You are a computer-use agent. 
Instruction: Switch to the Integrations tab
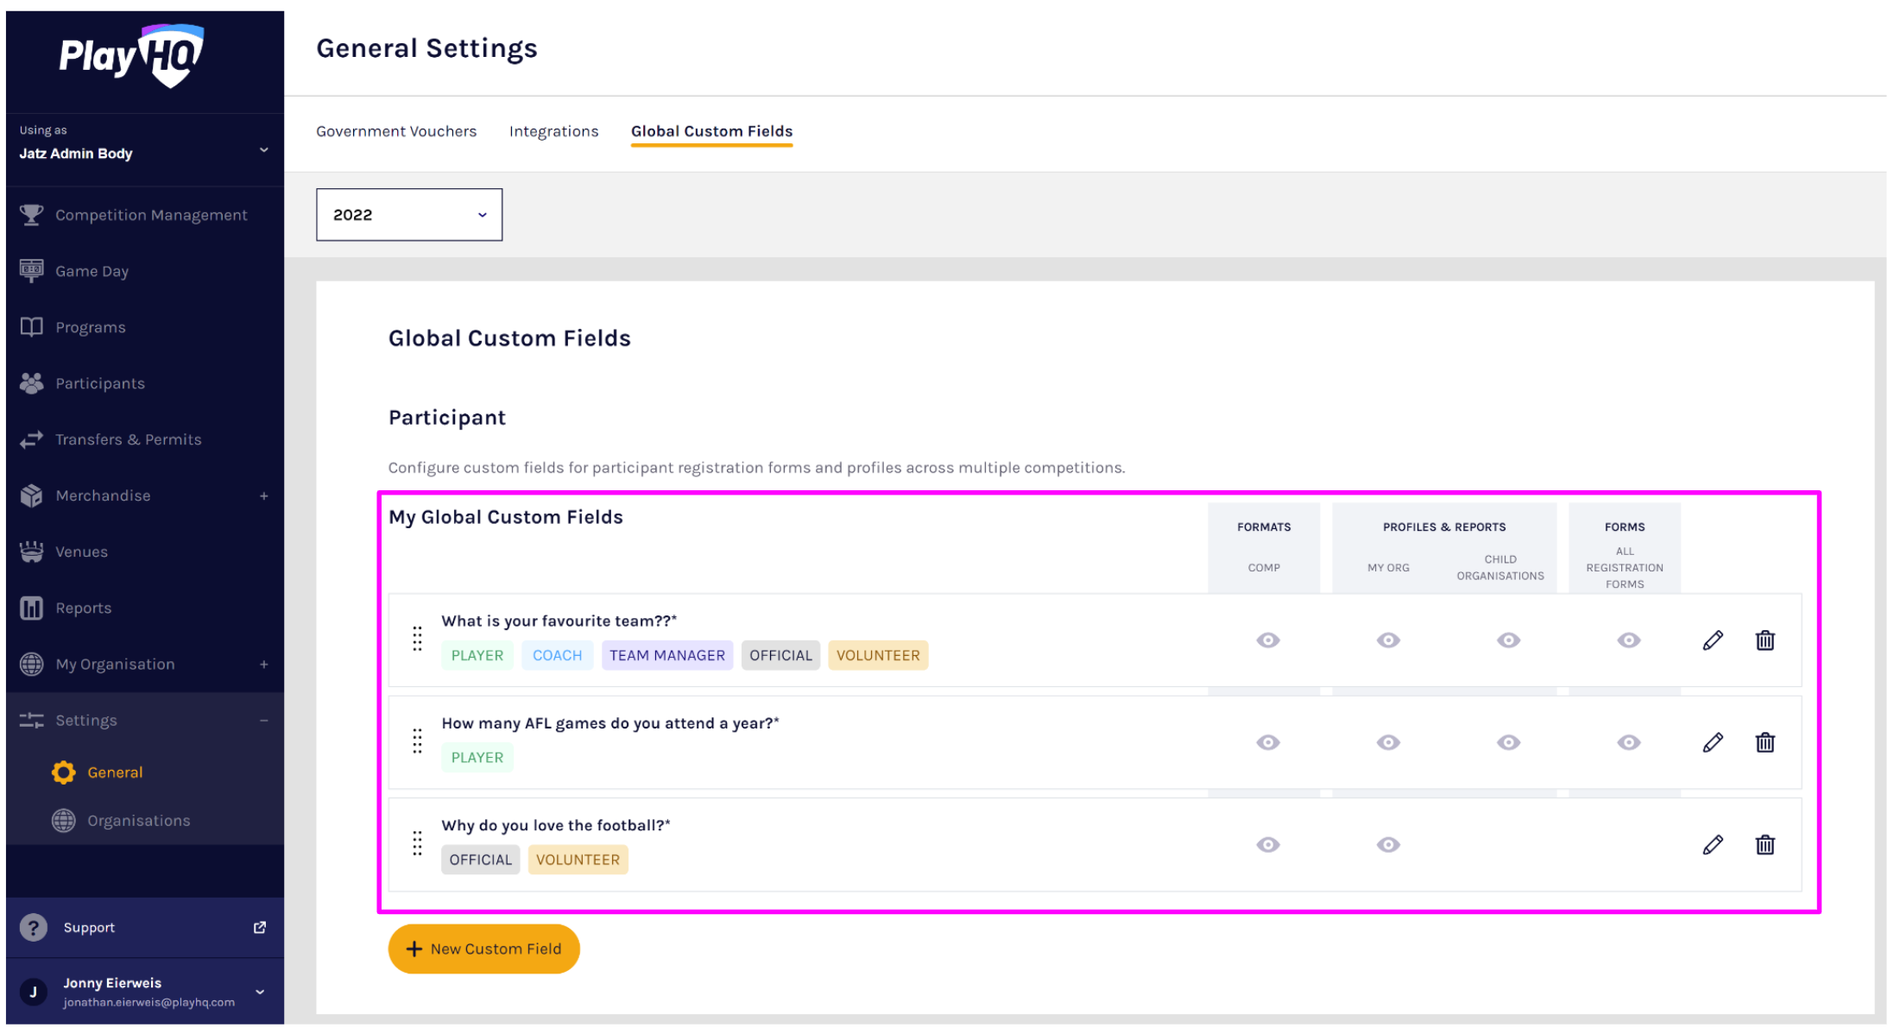tap(553, 131)
